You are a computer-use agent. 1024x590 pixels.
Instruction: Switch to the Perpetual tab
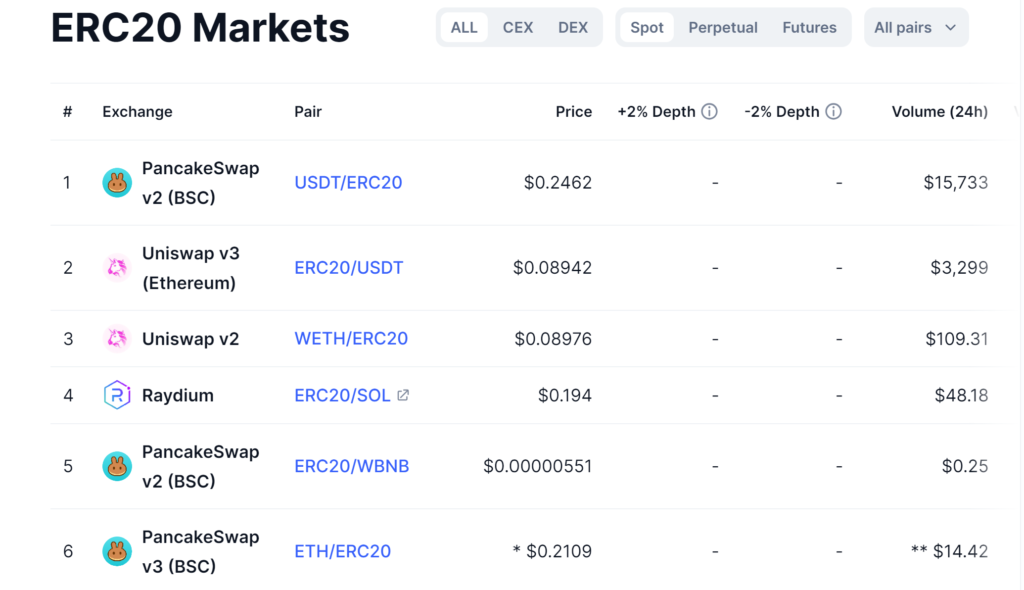pos(723,28)
